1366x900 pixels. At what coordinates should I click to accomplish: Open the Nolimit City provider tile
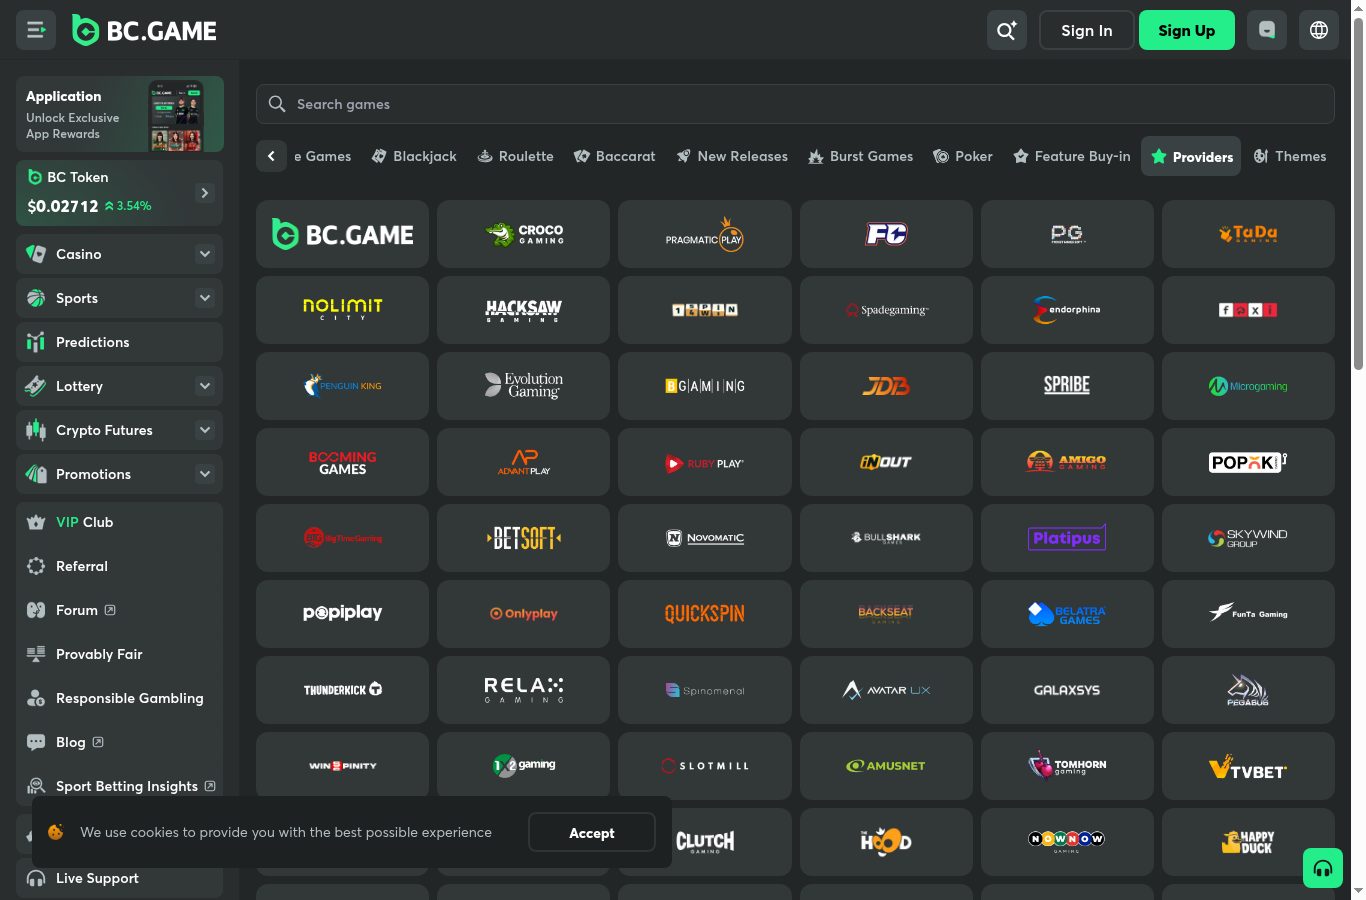(x=342, y=310)
